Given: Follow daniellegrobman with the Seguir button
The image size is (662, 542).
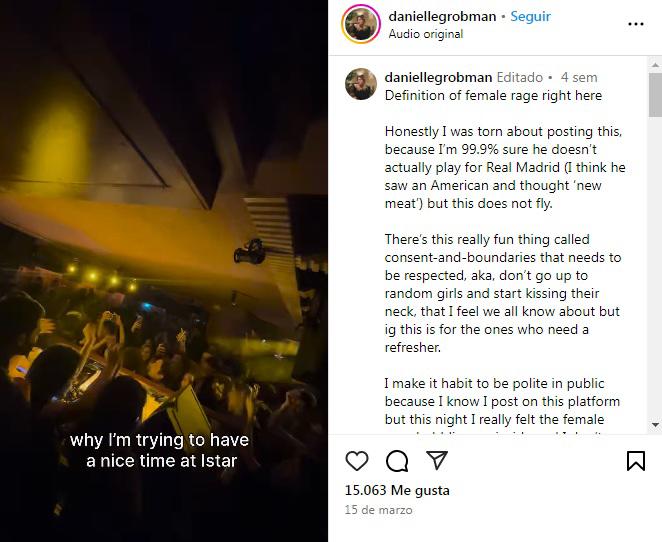Looking at the screenshot, I should pyautogui.click(x=530, y=17).
